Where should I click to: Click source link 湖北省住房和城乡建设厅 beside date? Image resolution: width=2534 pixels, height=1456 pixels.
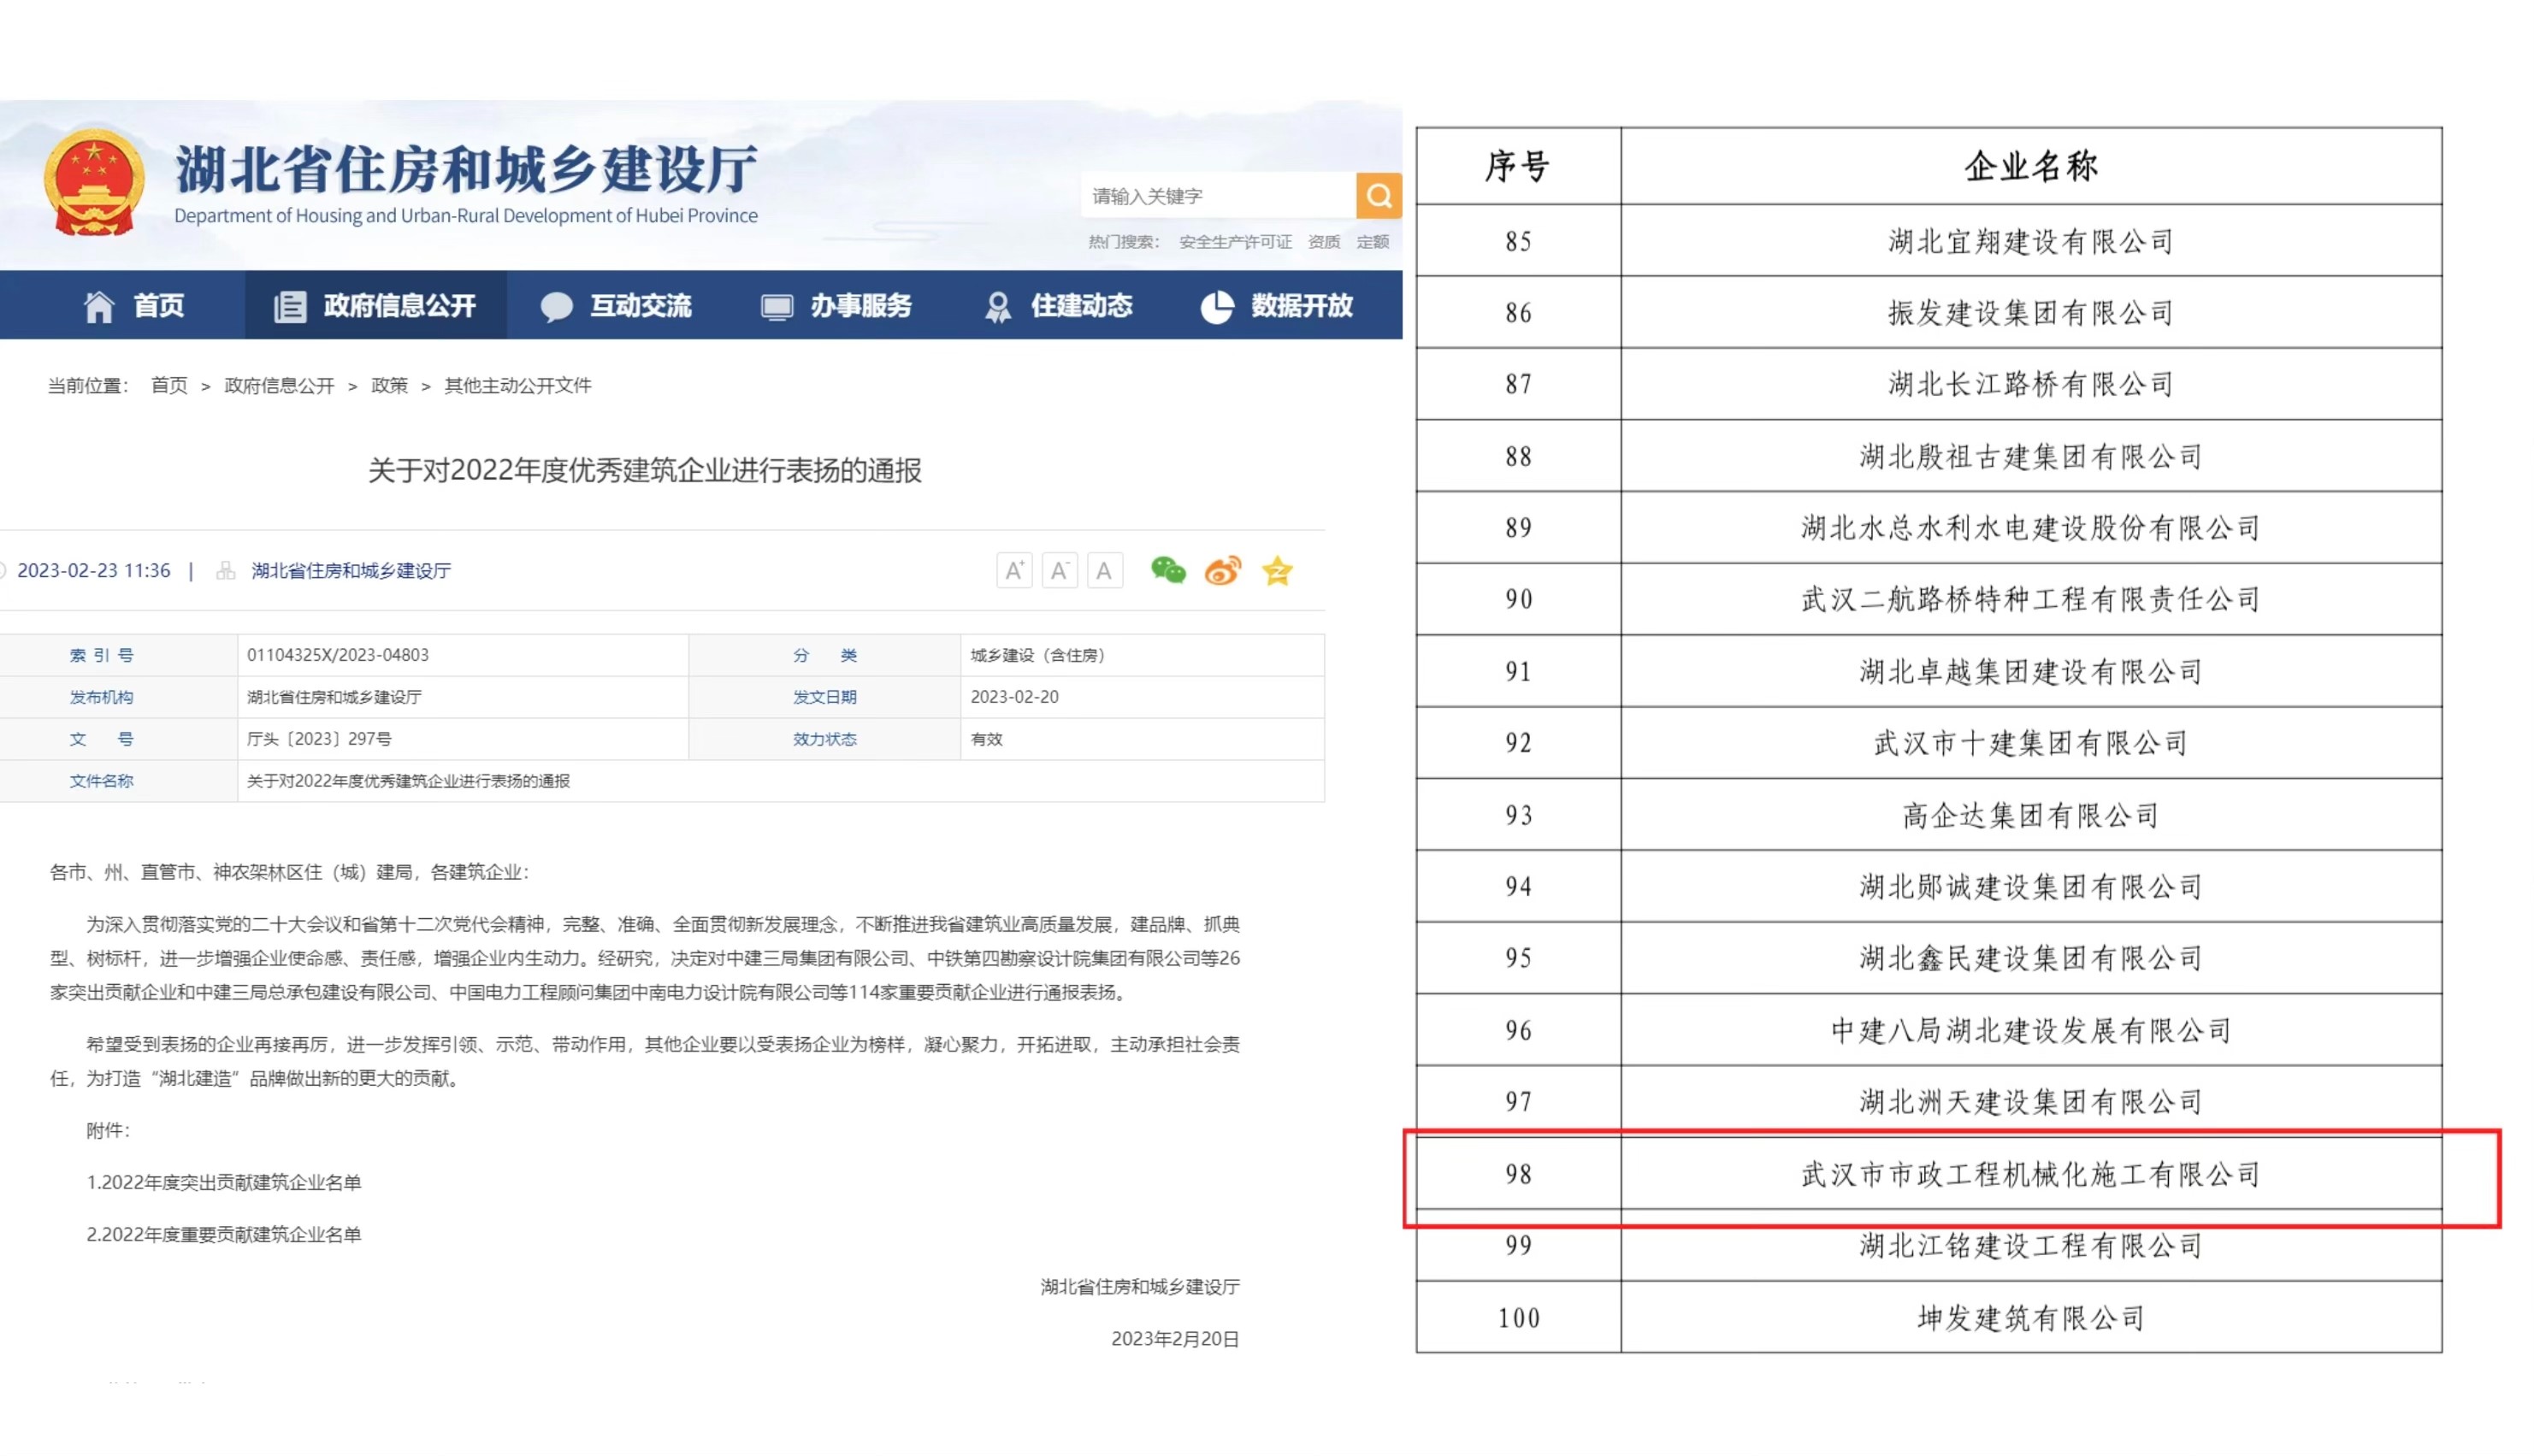click(x=351, y=570)
